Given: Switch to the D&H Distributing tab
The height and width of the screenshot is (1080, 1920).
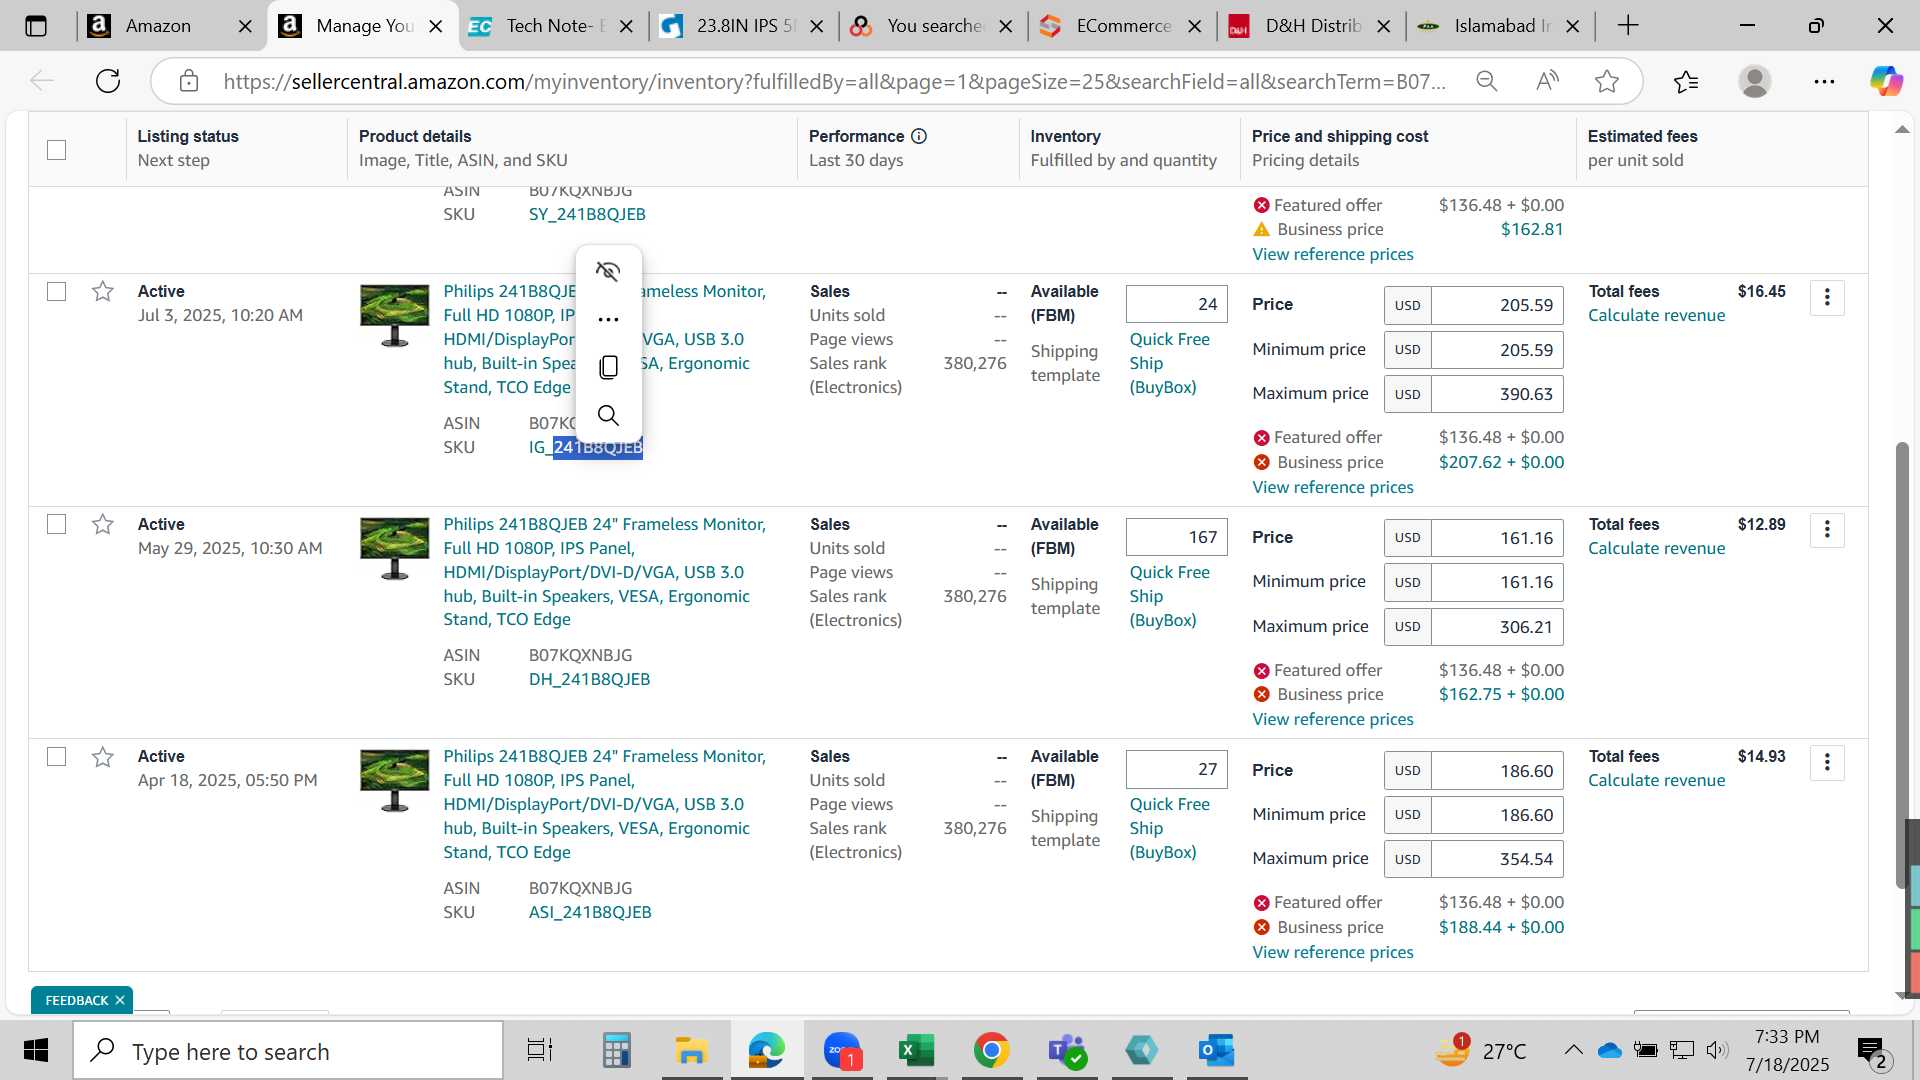Looking at the screenshot, I should tap(1310, 26).
